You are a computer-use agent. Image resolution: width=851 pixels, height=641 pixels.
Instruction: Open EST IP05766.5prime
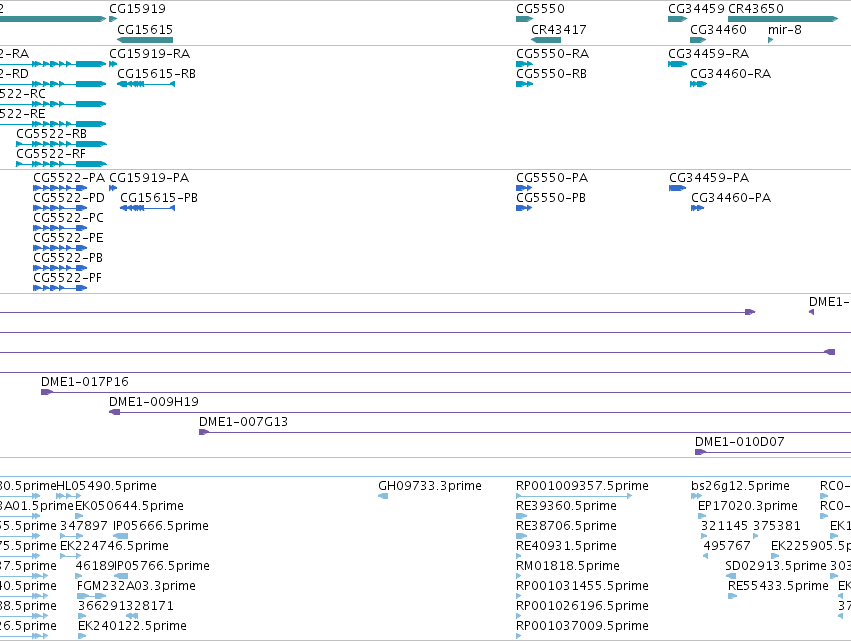point(162,567)
